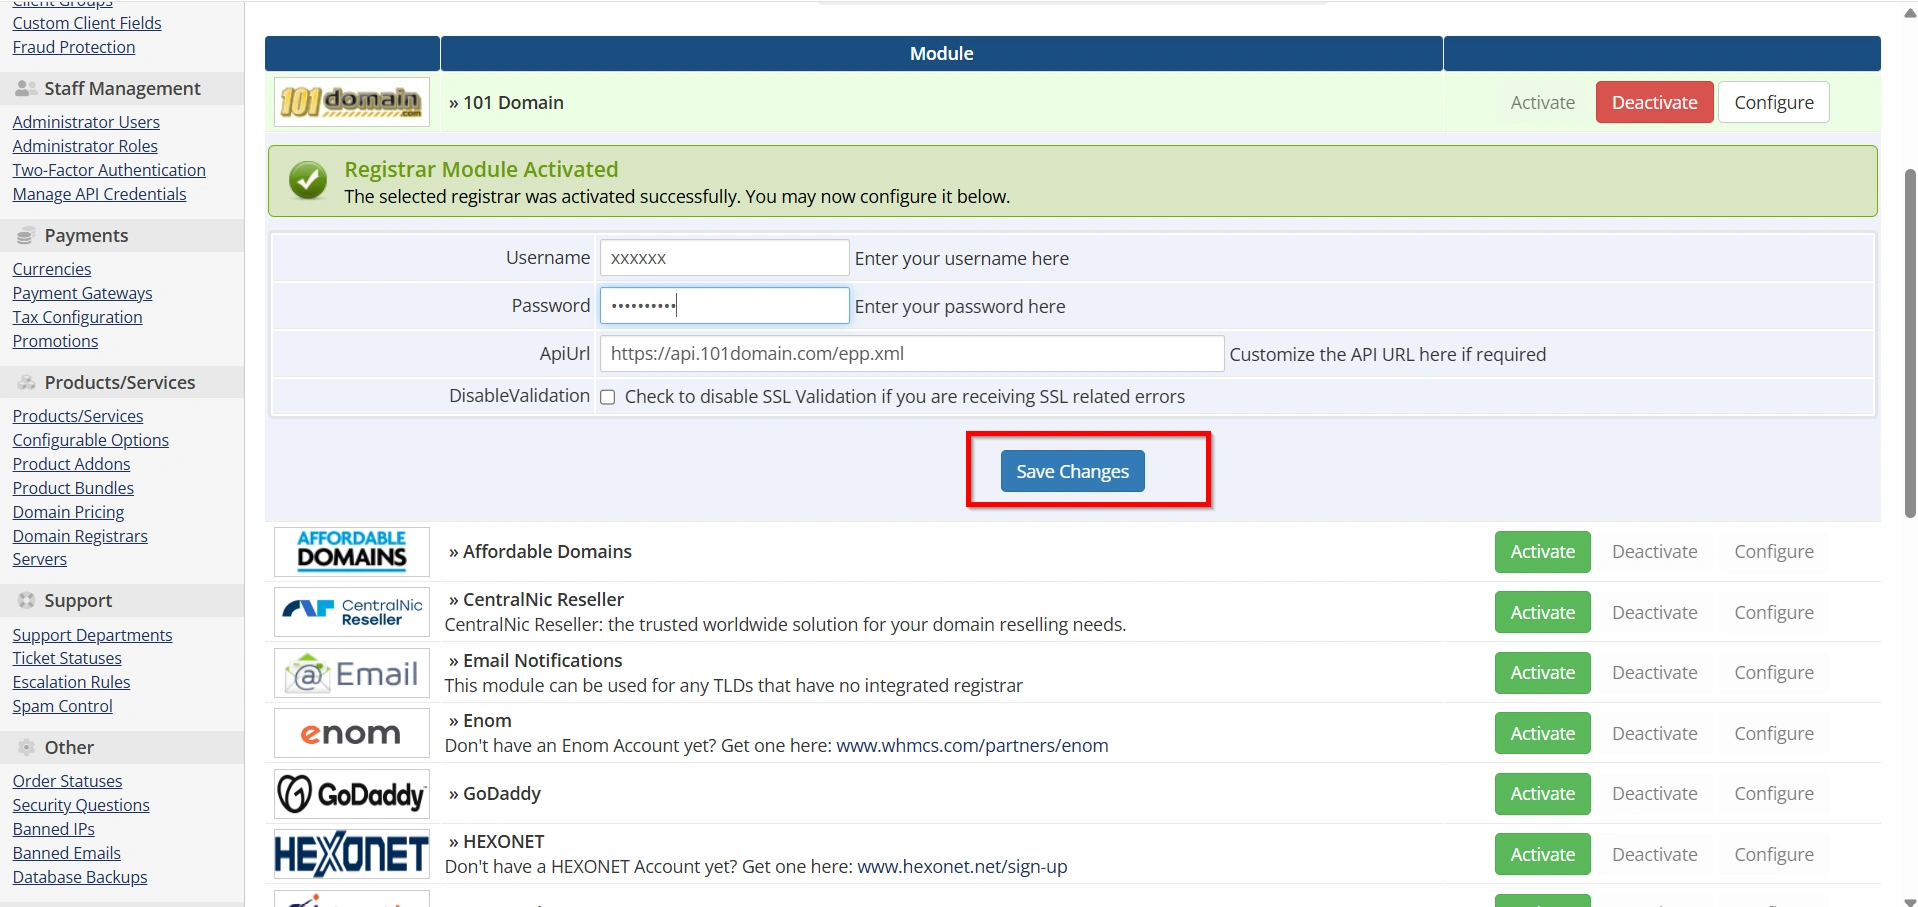Open the www.hexonet.net/sign-up link

tap(962, 867)
